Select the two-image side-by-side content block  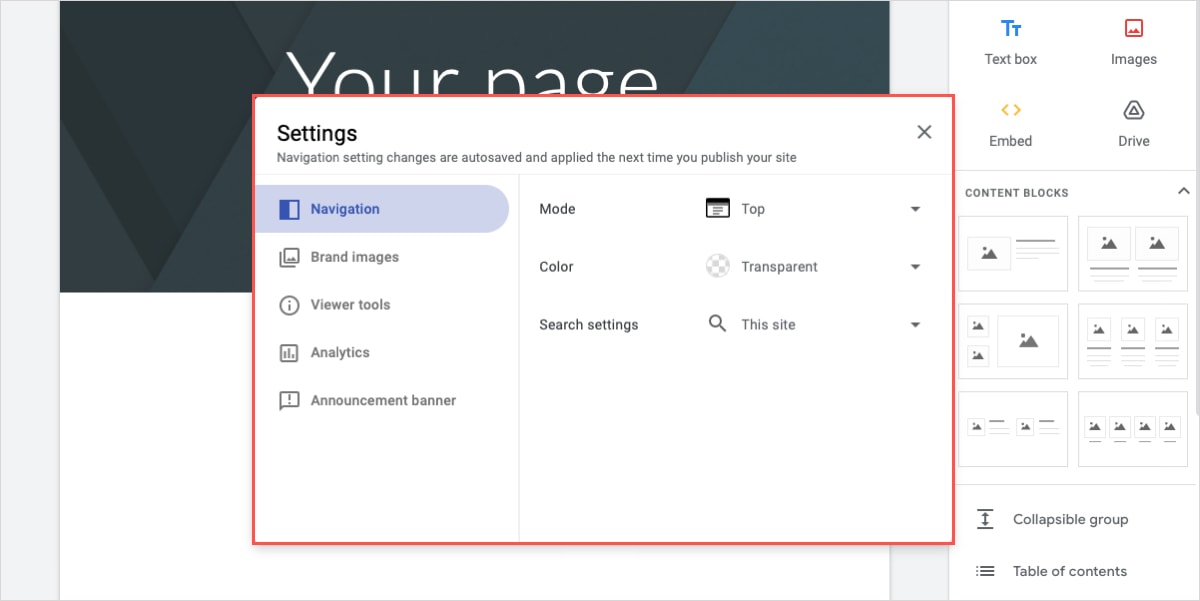(1133, 253)
